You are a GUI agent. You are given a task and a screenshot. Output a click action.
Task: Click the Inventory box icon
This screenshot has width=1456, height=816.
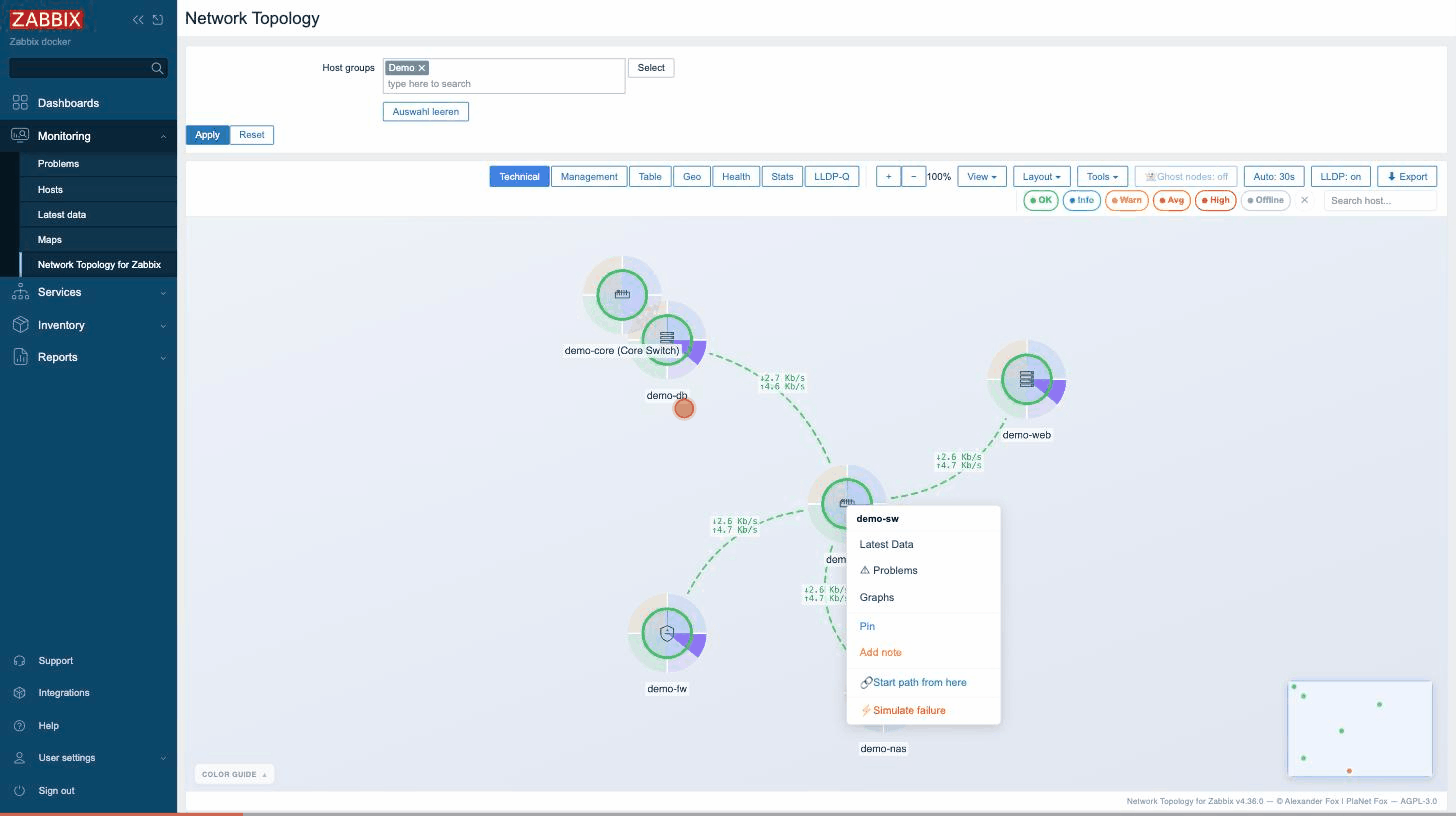[20, 325]
